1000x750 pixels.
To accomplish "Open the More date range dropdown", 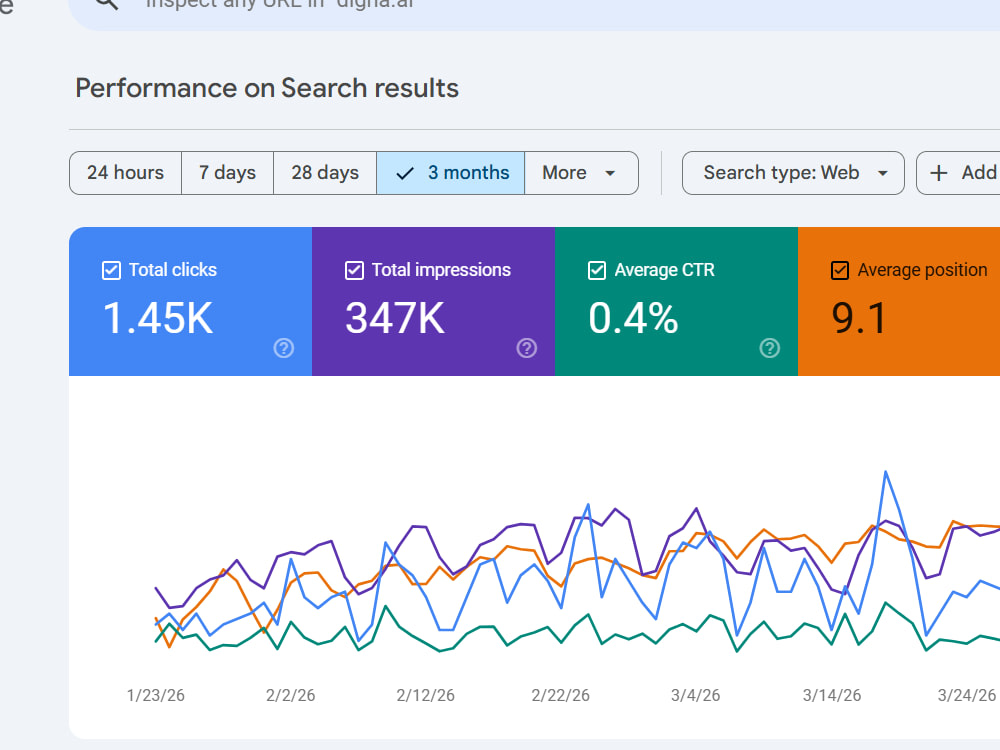I will pyautogui.click(x=581, y=173).
